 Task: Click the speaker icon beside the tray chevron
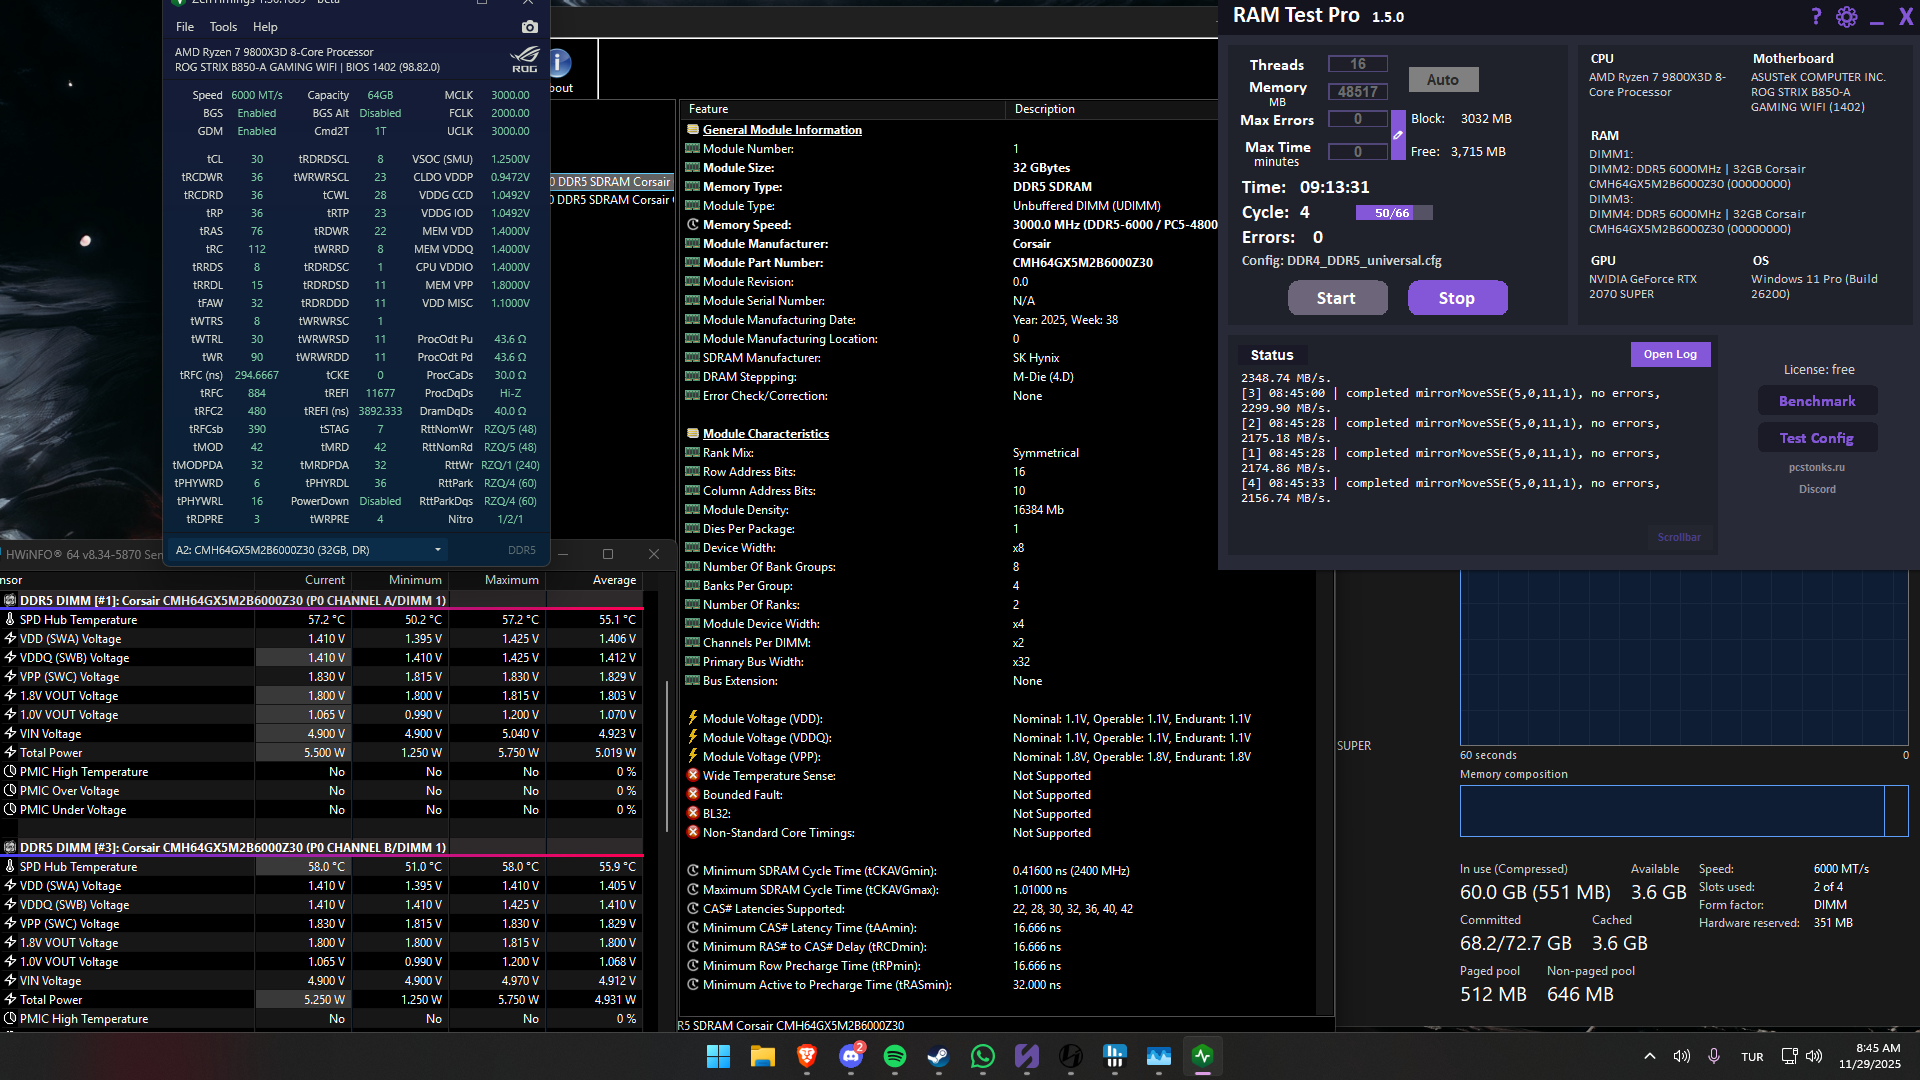1682,1056
